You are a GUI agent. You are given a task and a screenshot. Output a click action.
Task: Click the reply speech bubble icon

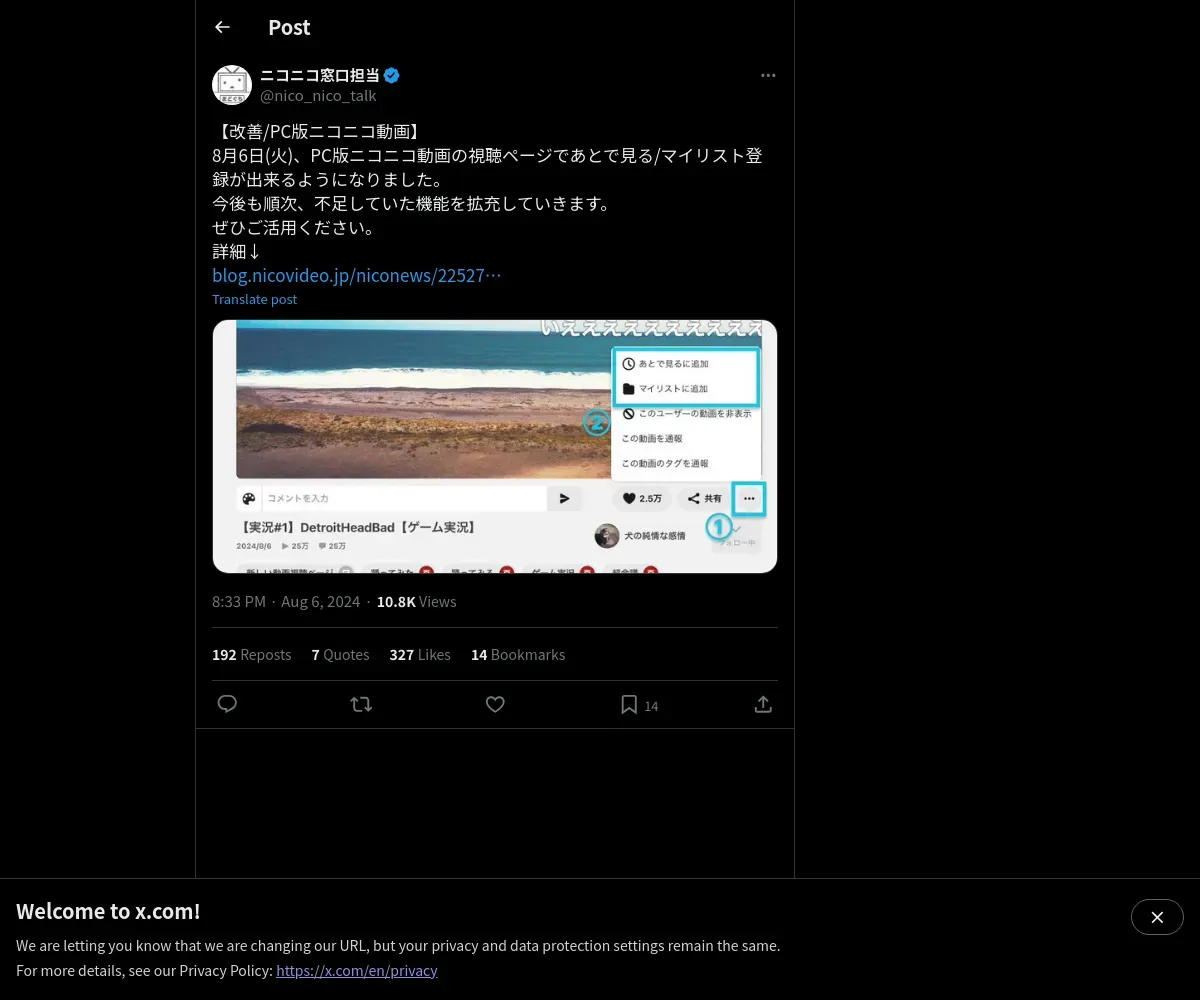point(227,704)
